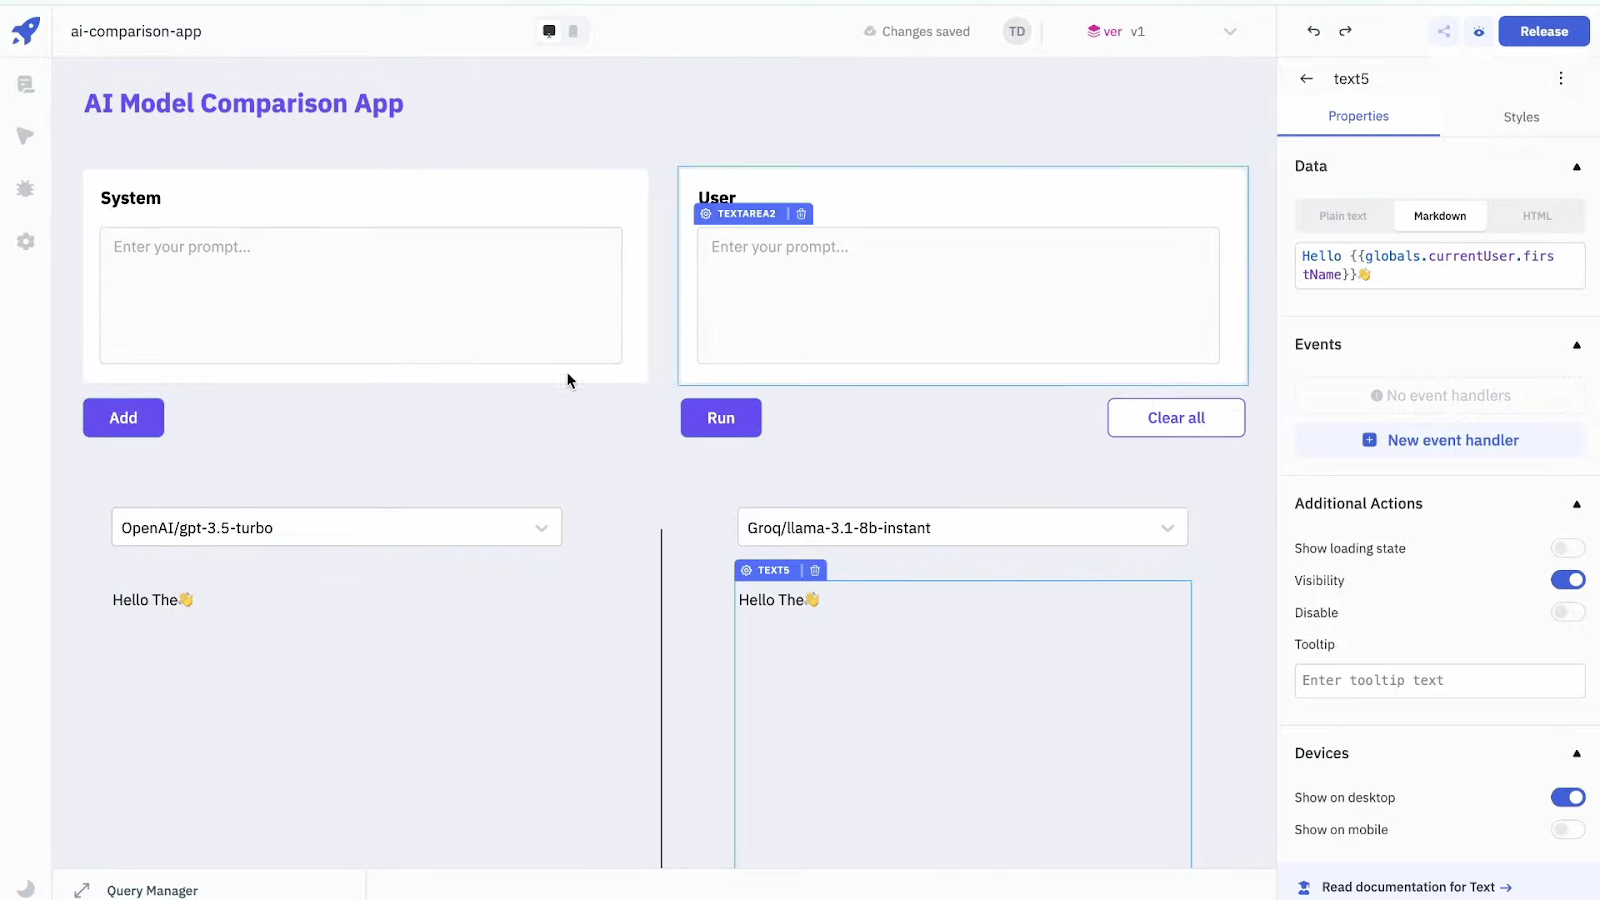Click the Query Manager label
The height and width of the screenshot is (900, 1600).
(152, 891)
